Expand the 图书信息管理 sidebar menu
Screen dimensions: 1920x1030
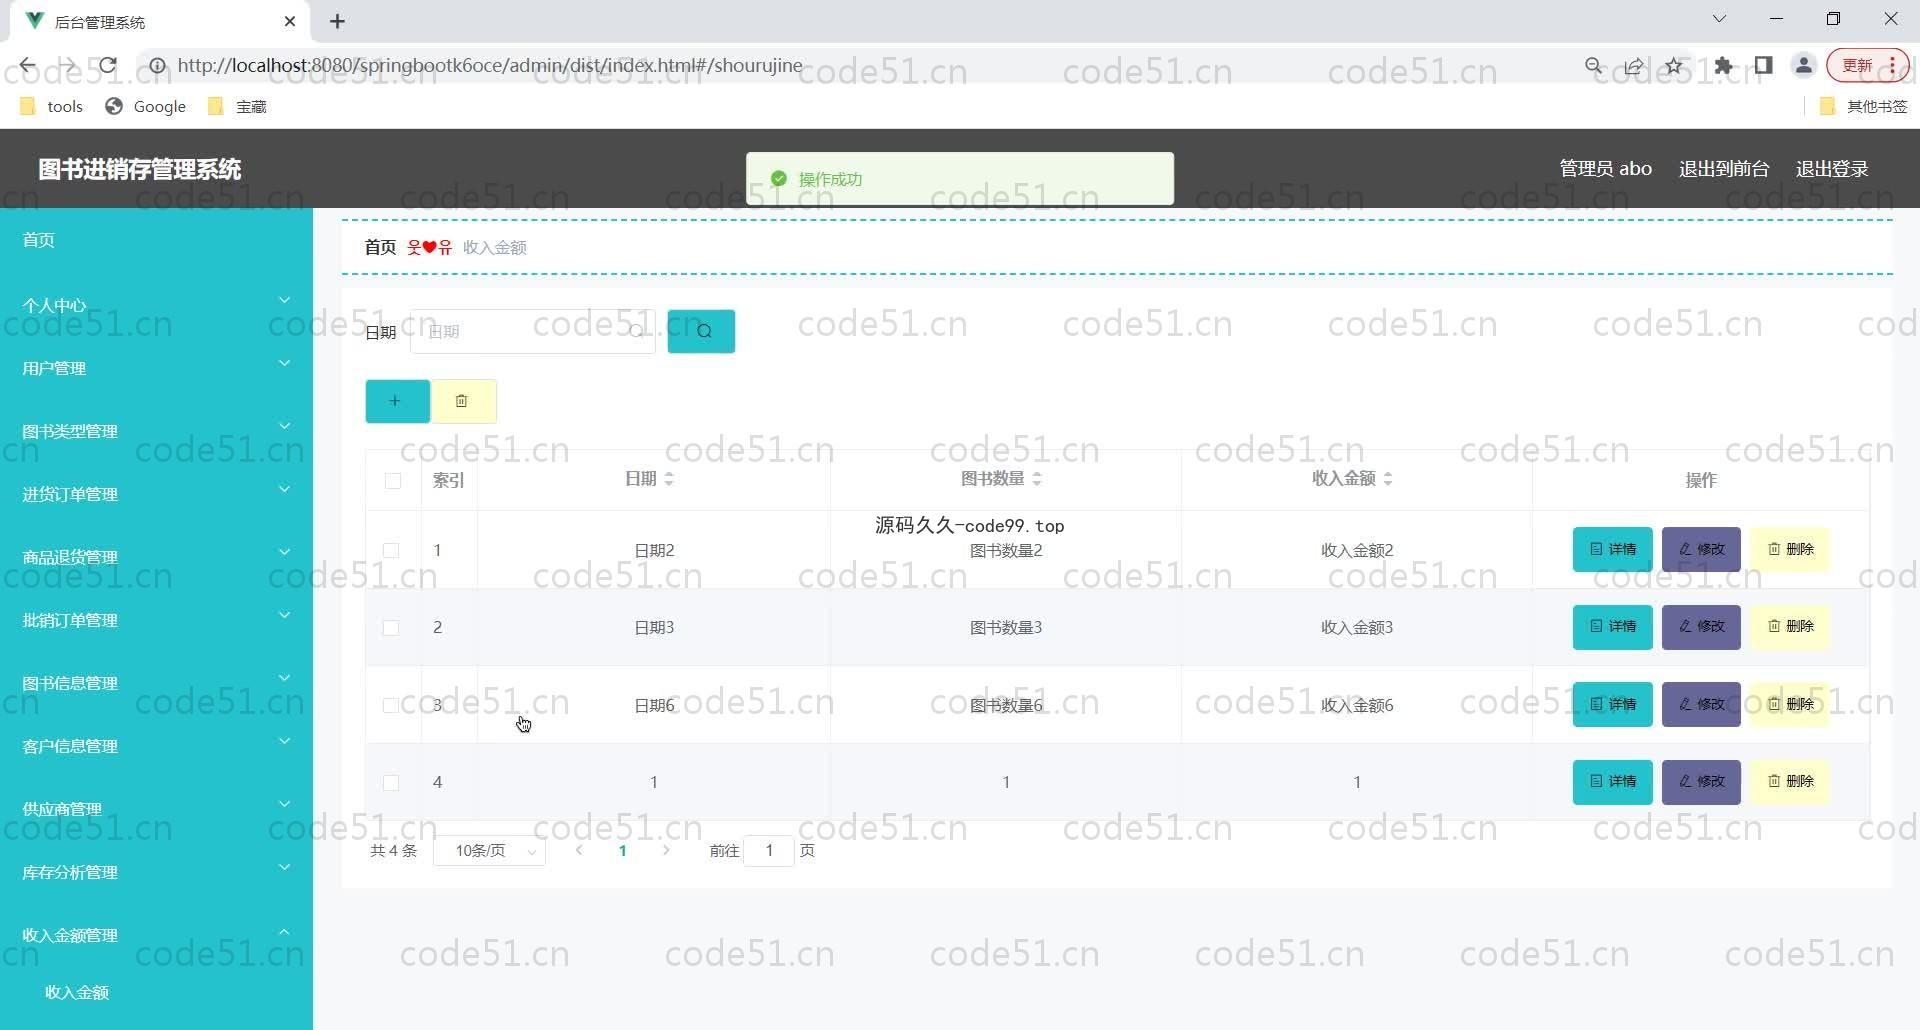pyautogui.click(x=156, y=681)
